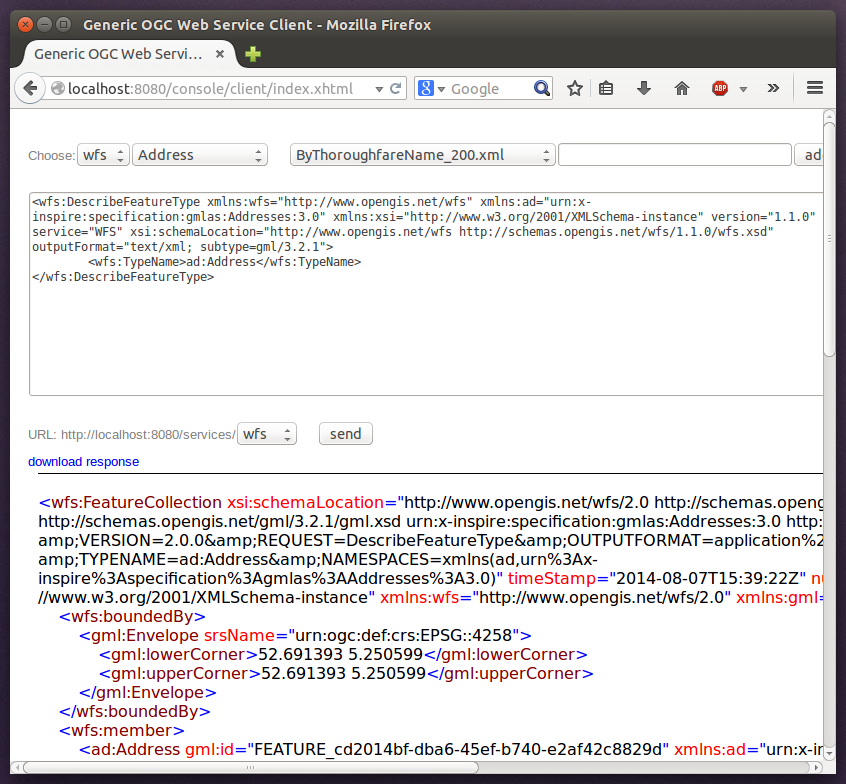Reload the page with the refresh icon

(x=395, y=88)
